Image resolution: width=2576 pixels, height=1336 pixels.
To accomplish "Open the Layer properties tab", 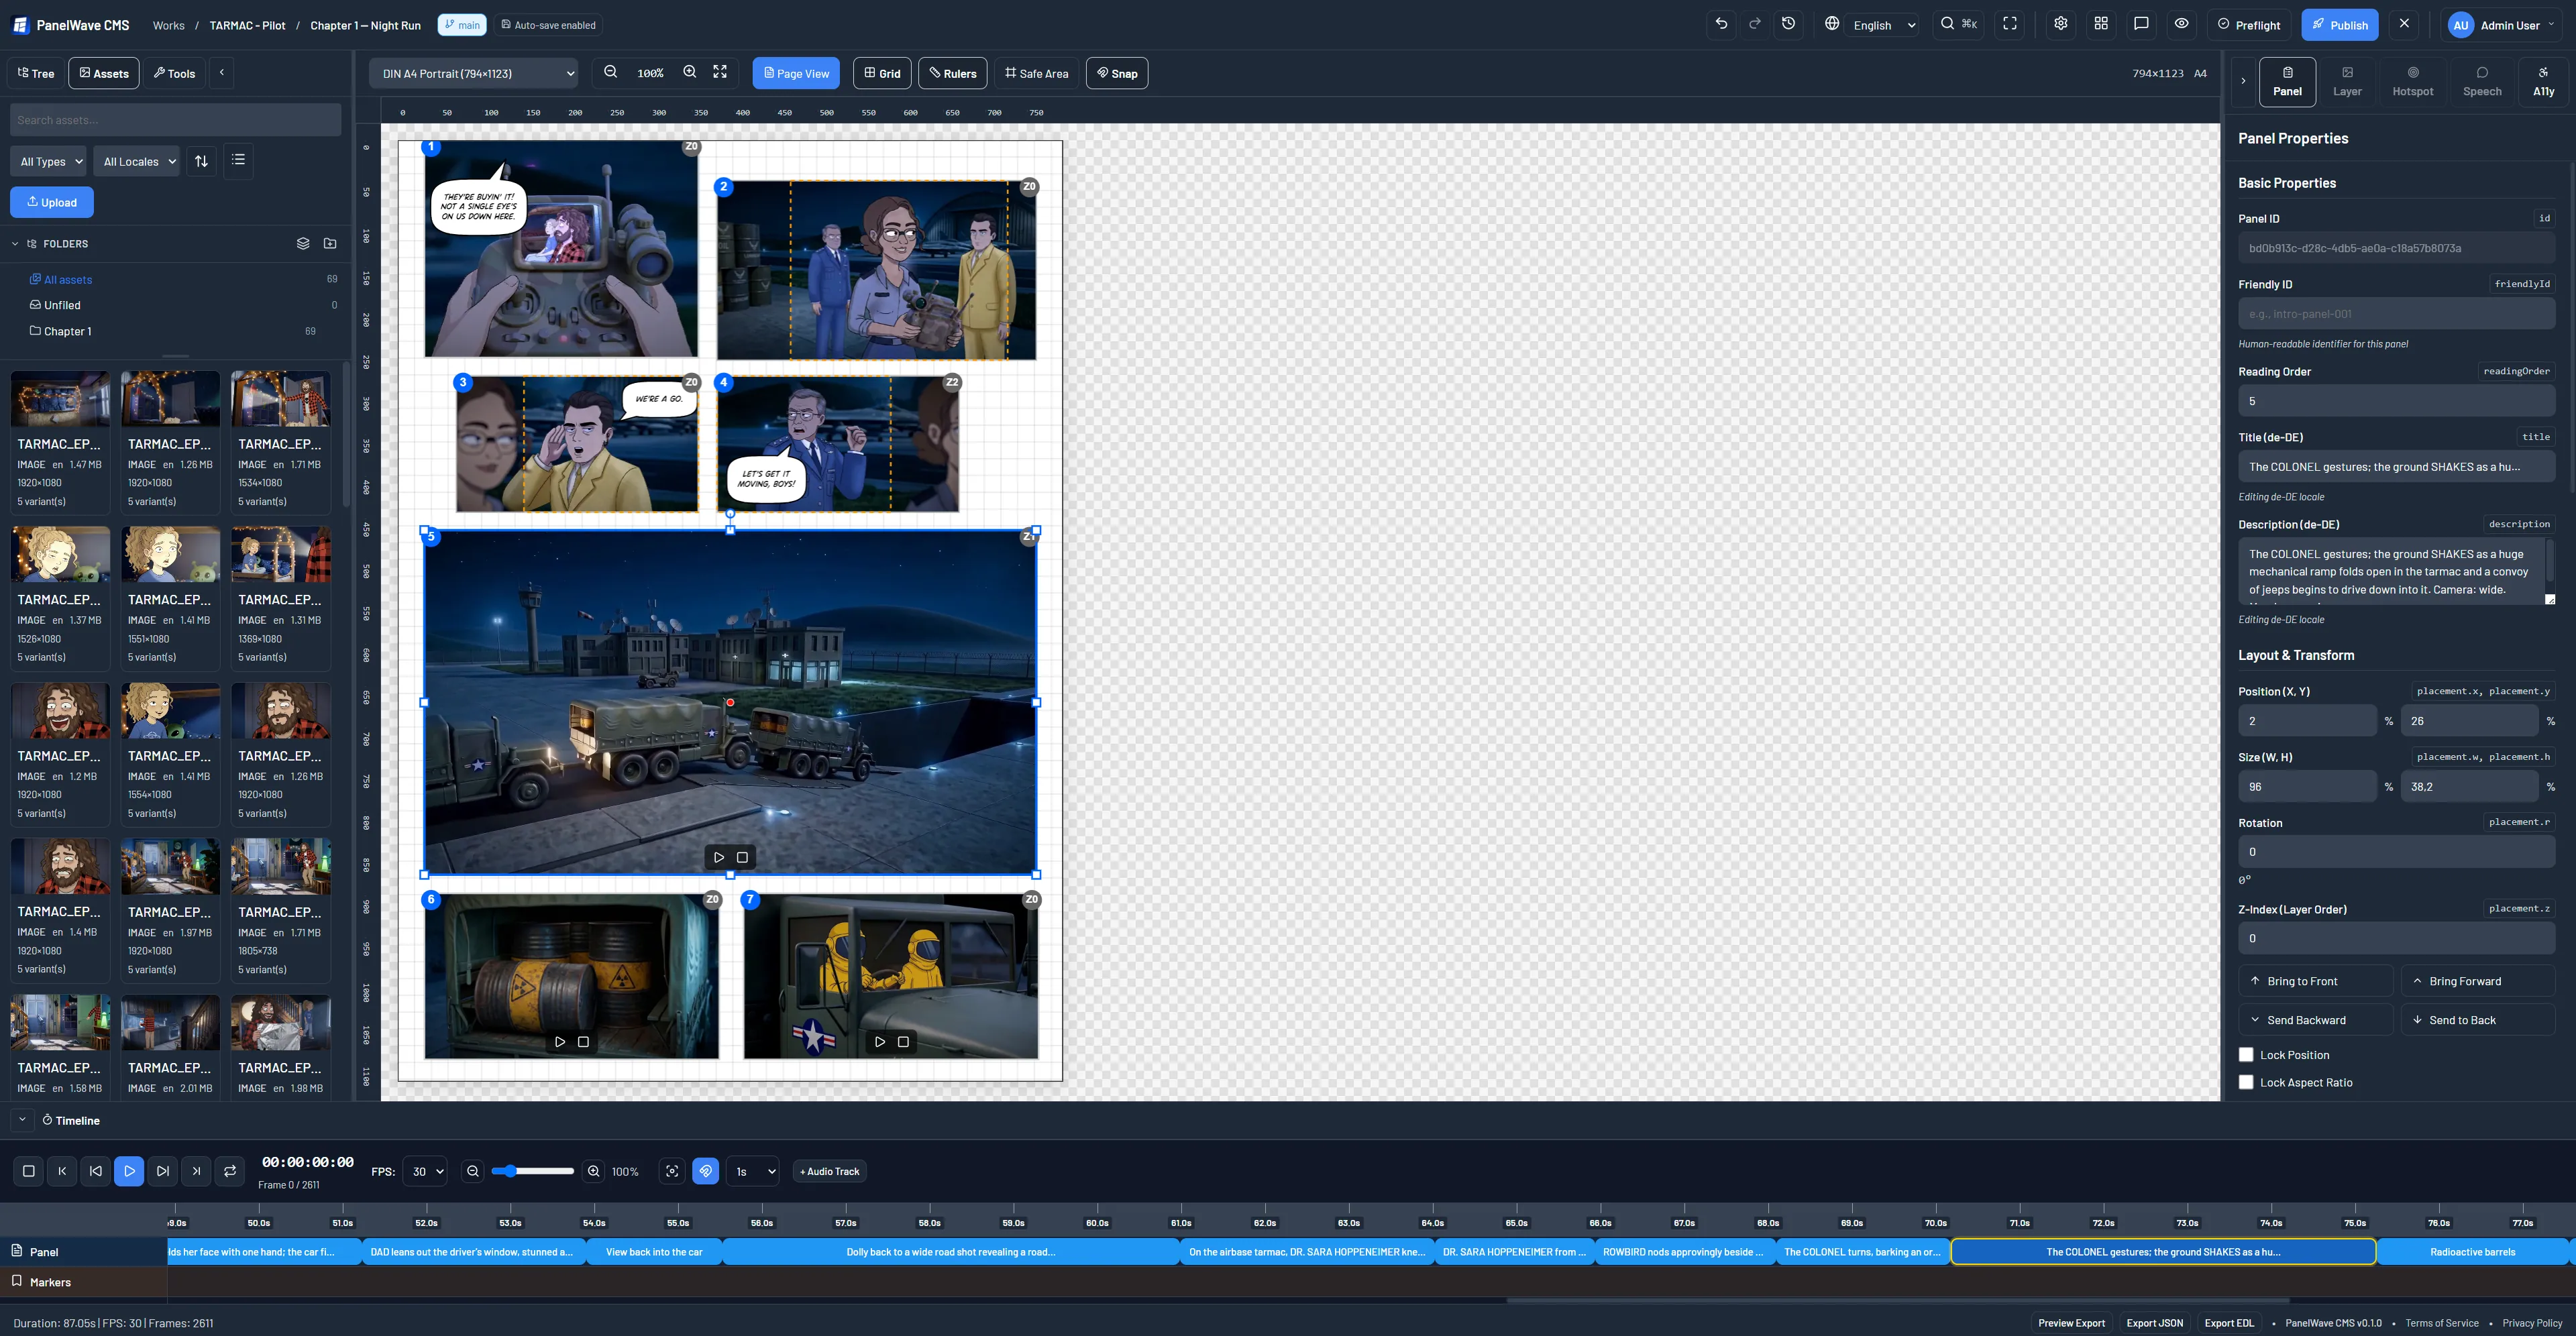I will 2347,81.
